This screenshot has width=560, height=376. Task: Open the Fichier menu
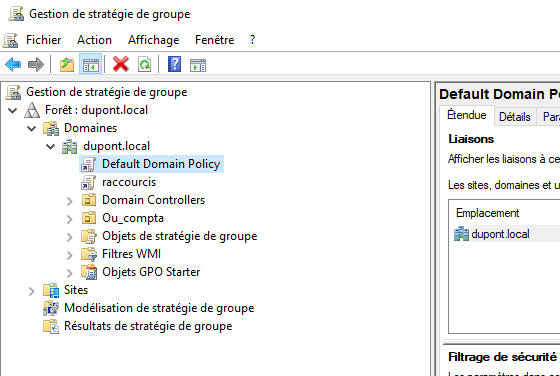point(44,40)
